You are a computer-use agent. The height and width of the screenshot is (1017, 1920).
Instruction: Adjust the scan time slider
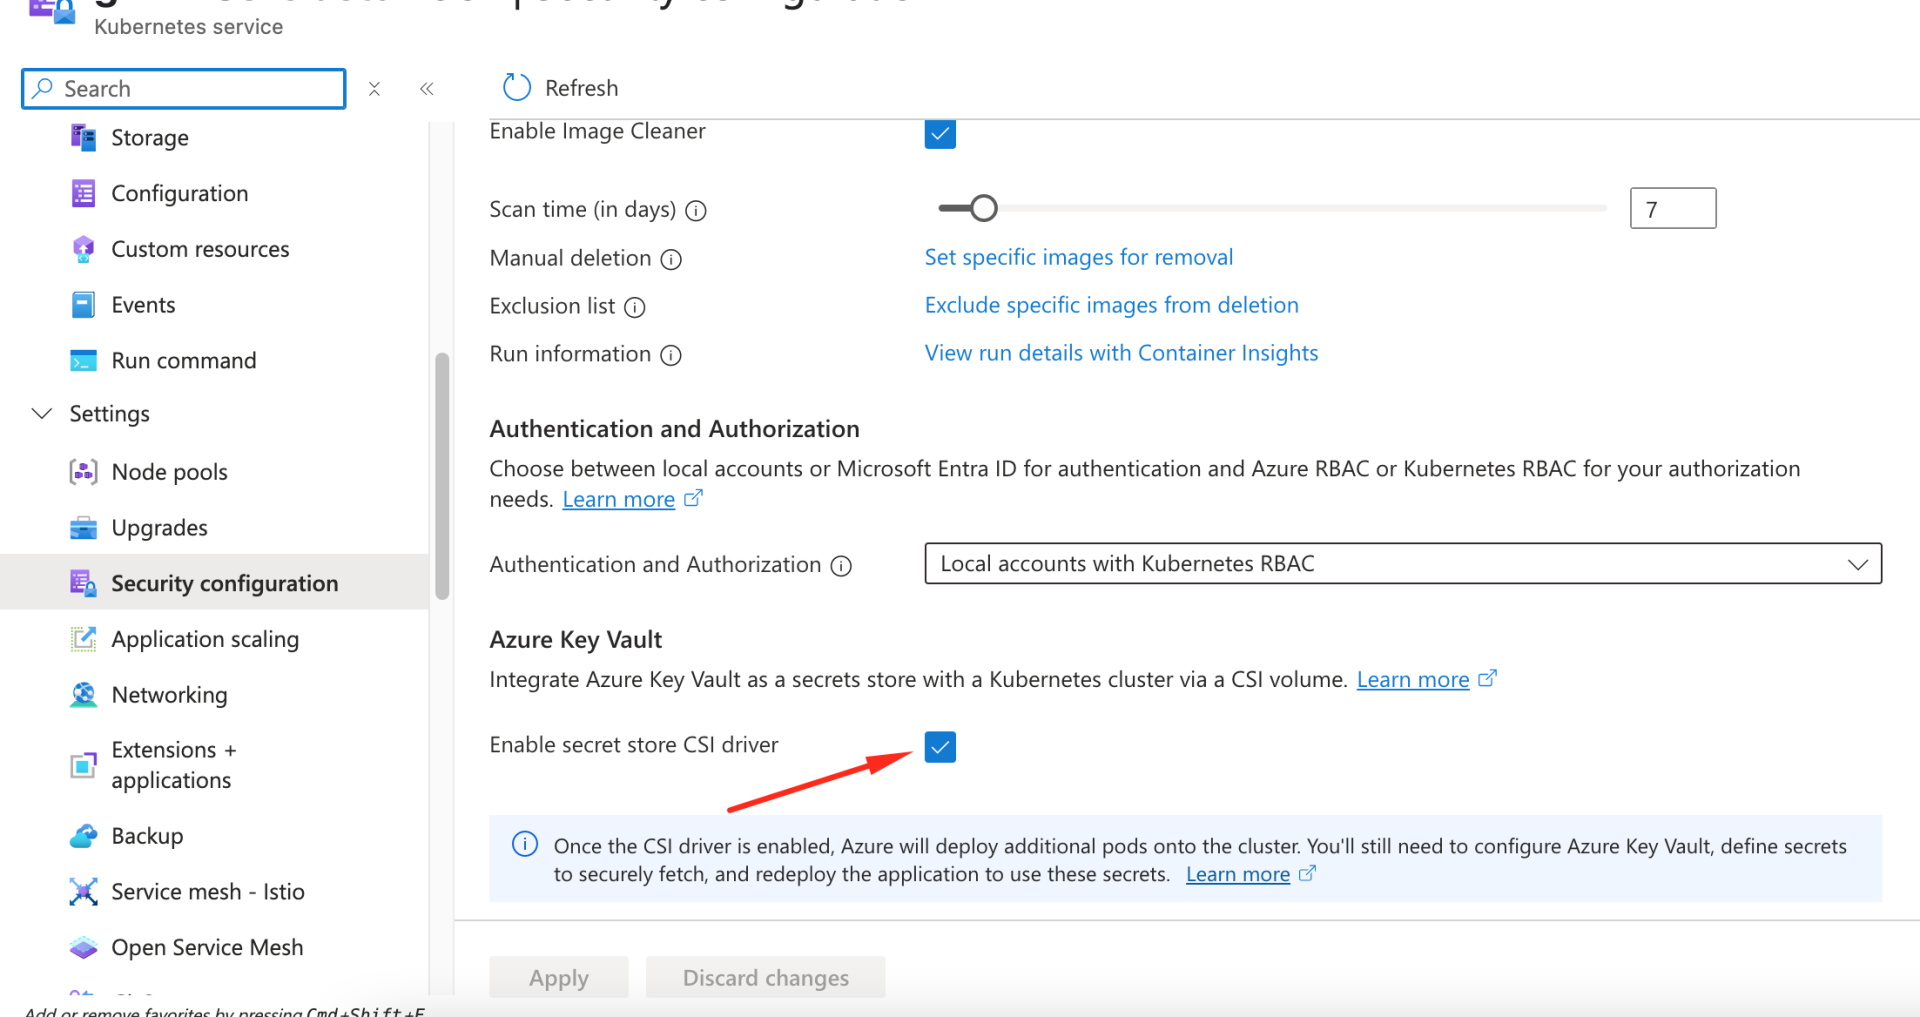[x=982, y=208]
